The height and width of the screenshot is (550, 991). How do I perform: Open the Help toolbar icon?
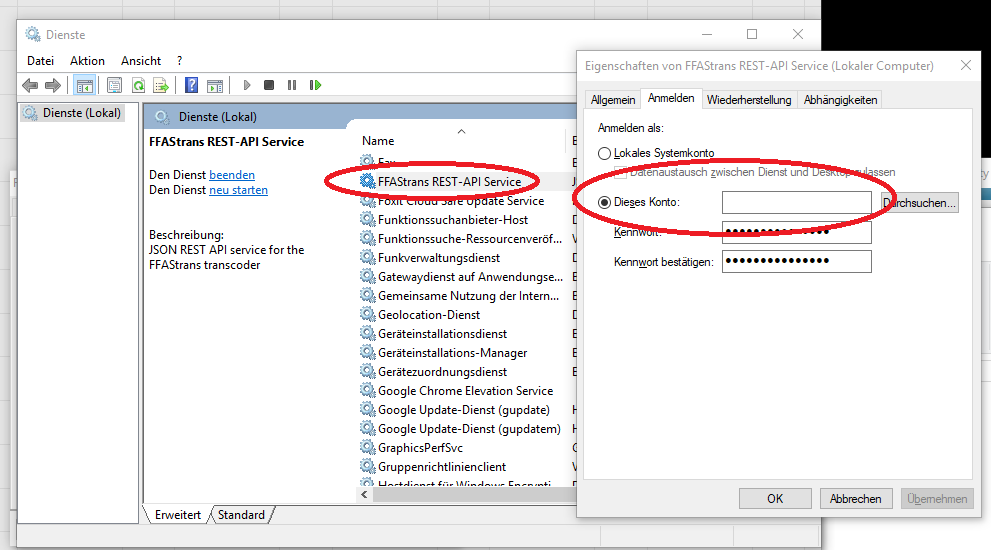pyautogui.click(x=192, y=85)
